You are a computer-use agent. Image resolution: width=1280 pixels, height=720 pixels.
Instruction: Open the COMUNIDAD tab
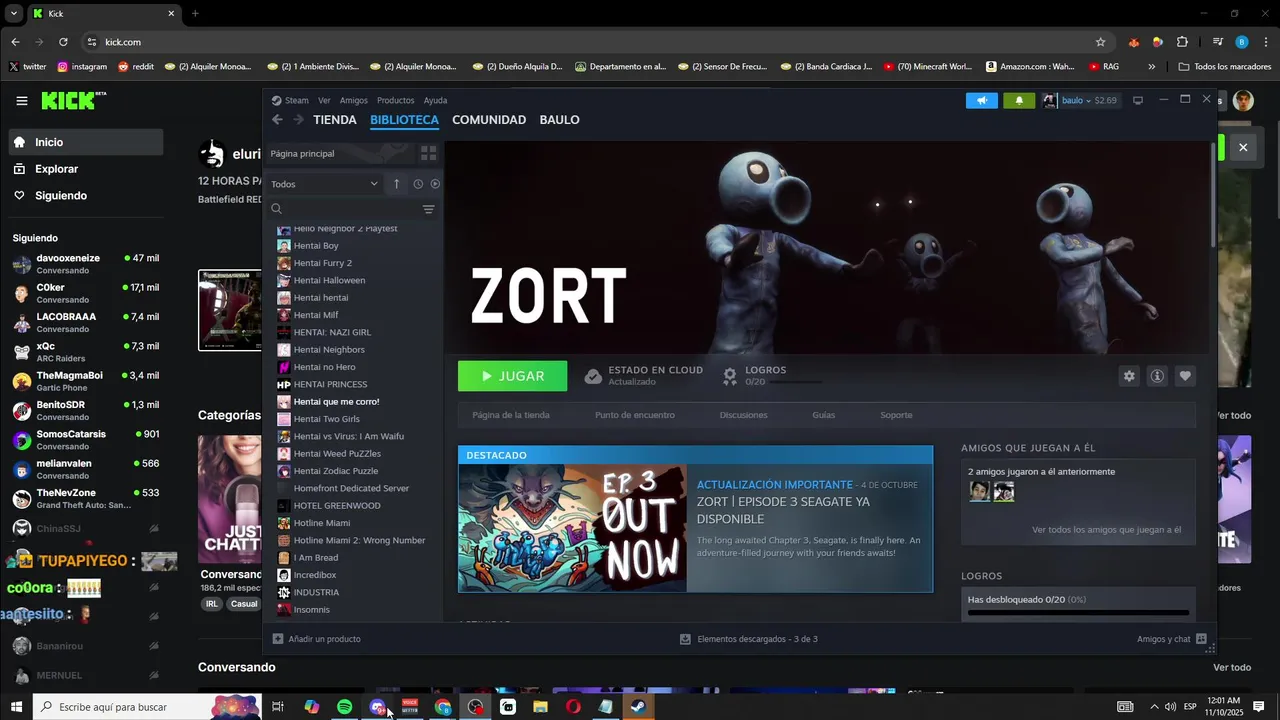(489, 120)
